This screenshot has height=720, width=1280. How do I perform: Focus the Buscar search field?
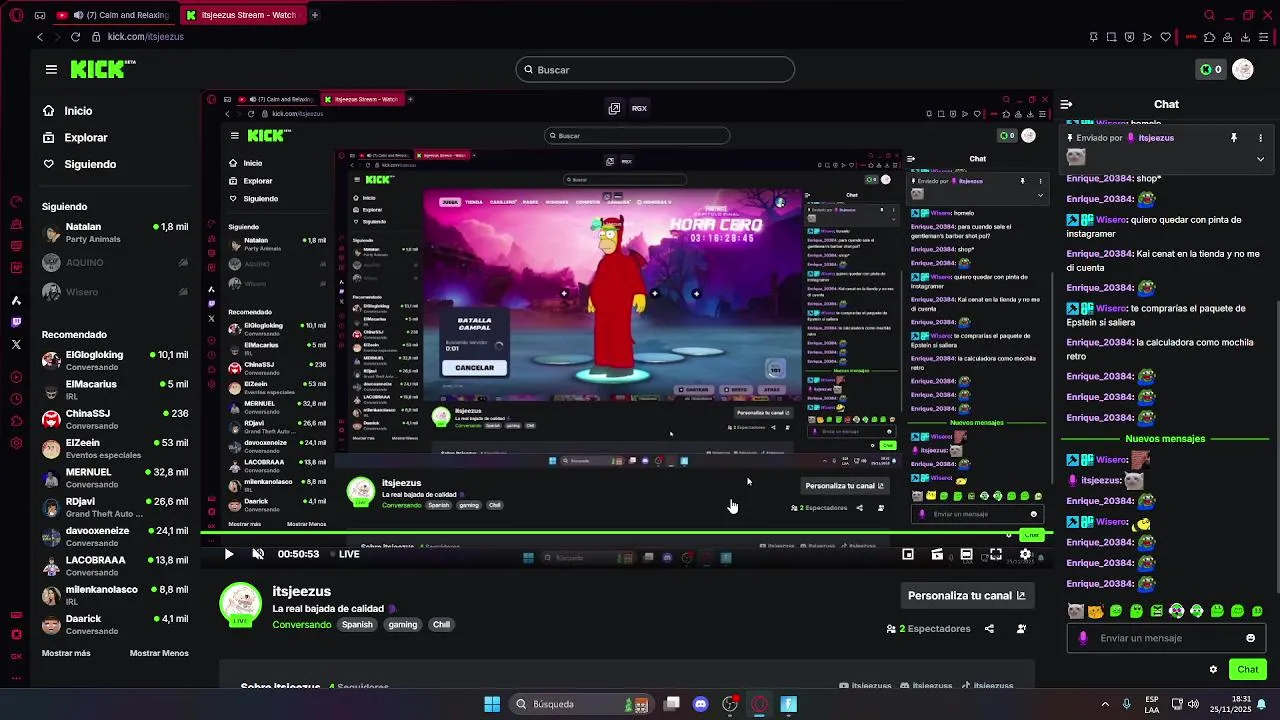(x=655, y=70)
